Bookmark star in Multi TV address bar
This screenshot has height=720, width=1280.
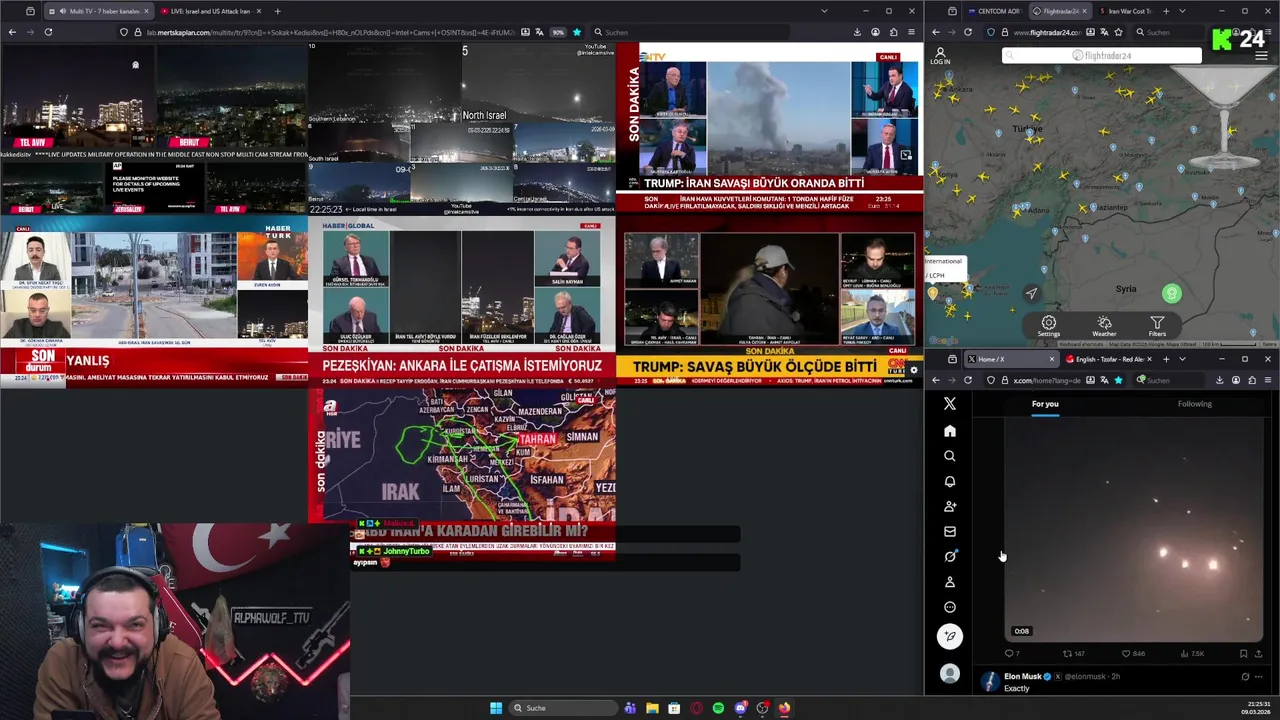click(576, 32)
